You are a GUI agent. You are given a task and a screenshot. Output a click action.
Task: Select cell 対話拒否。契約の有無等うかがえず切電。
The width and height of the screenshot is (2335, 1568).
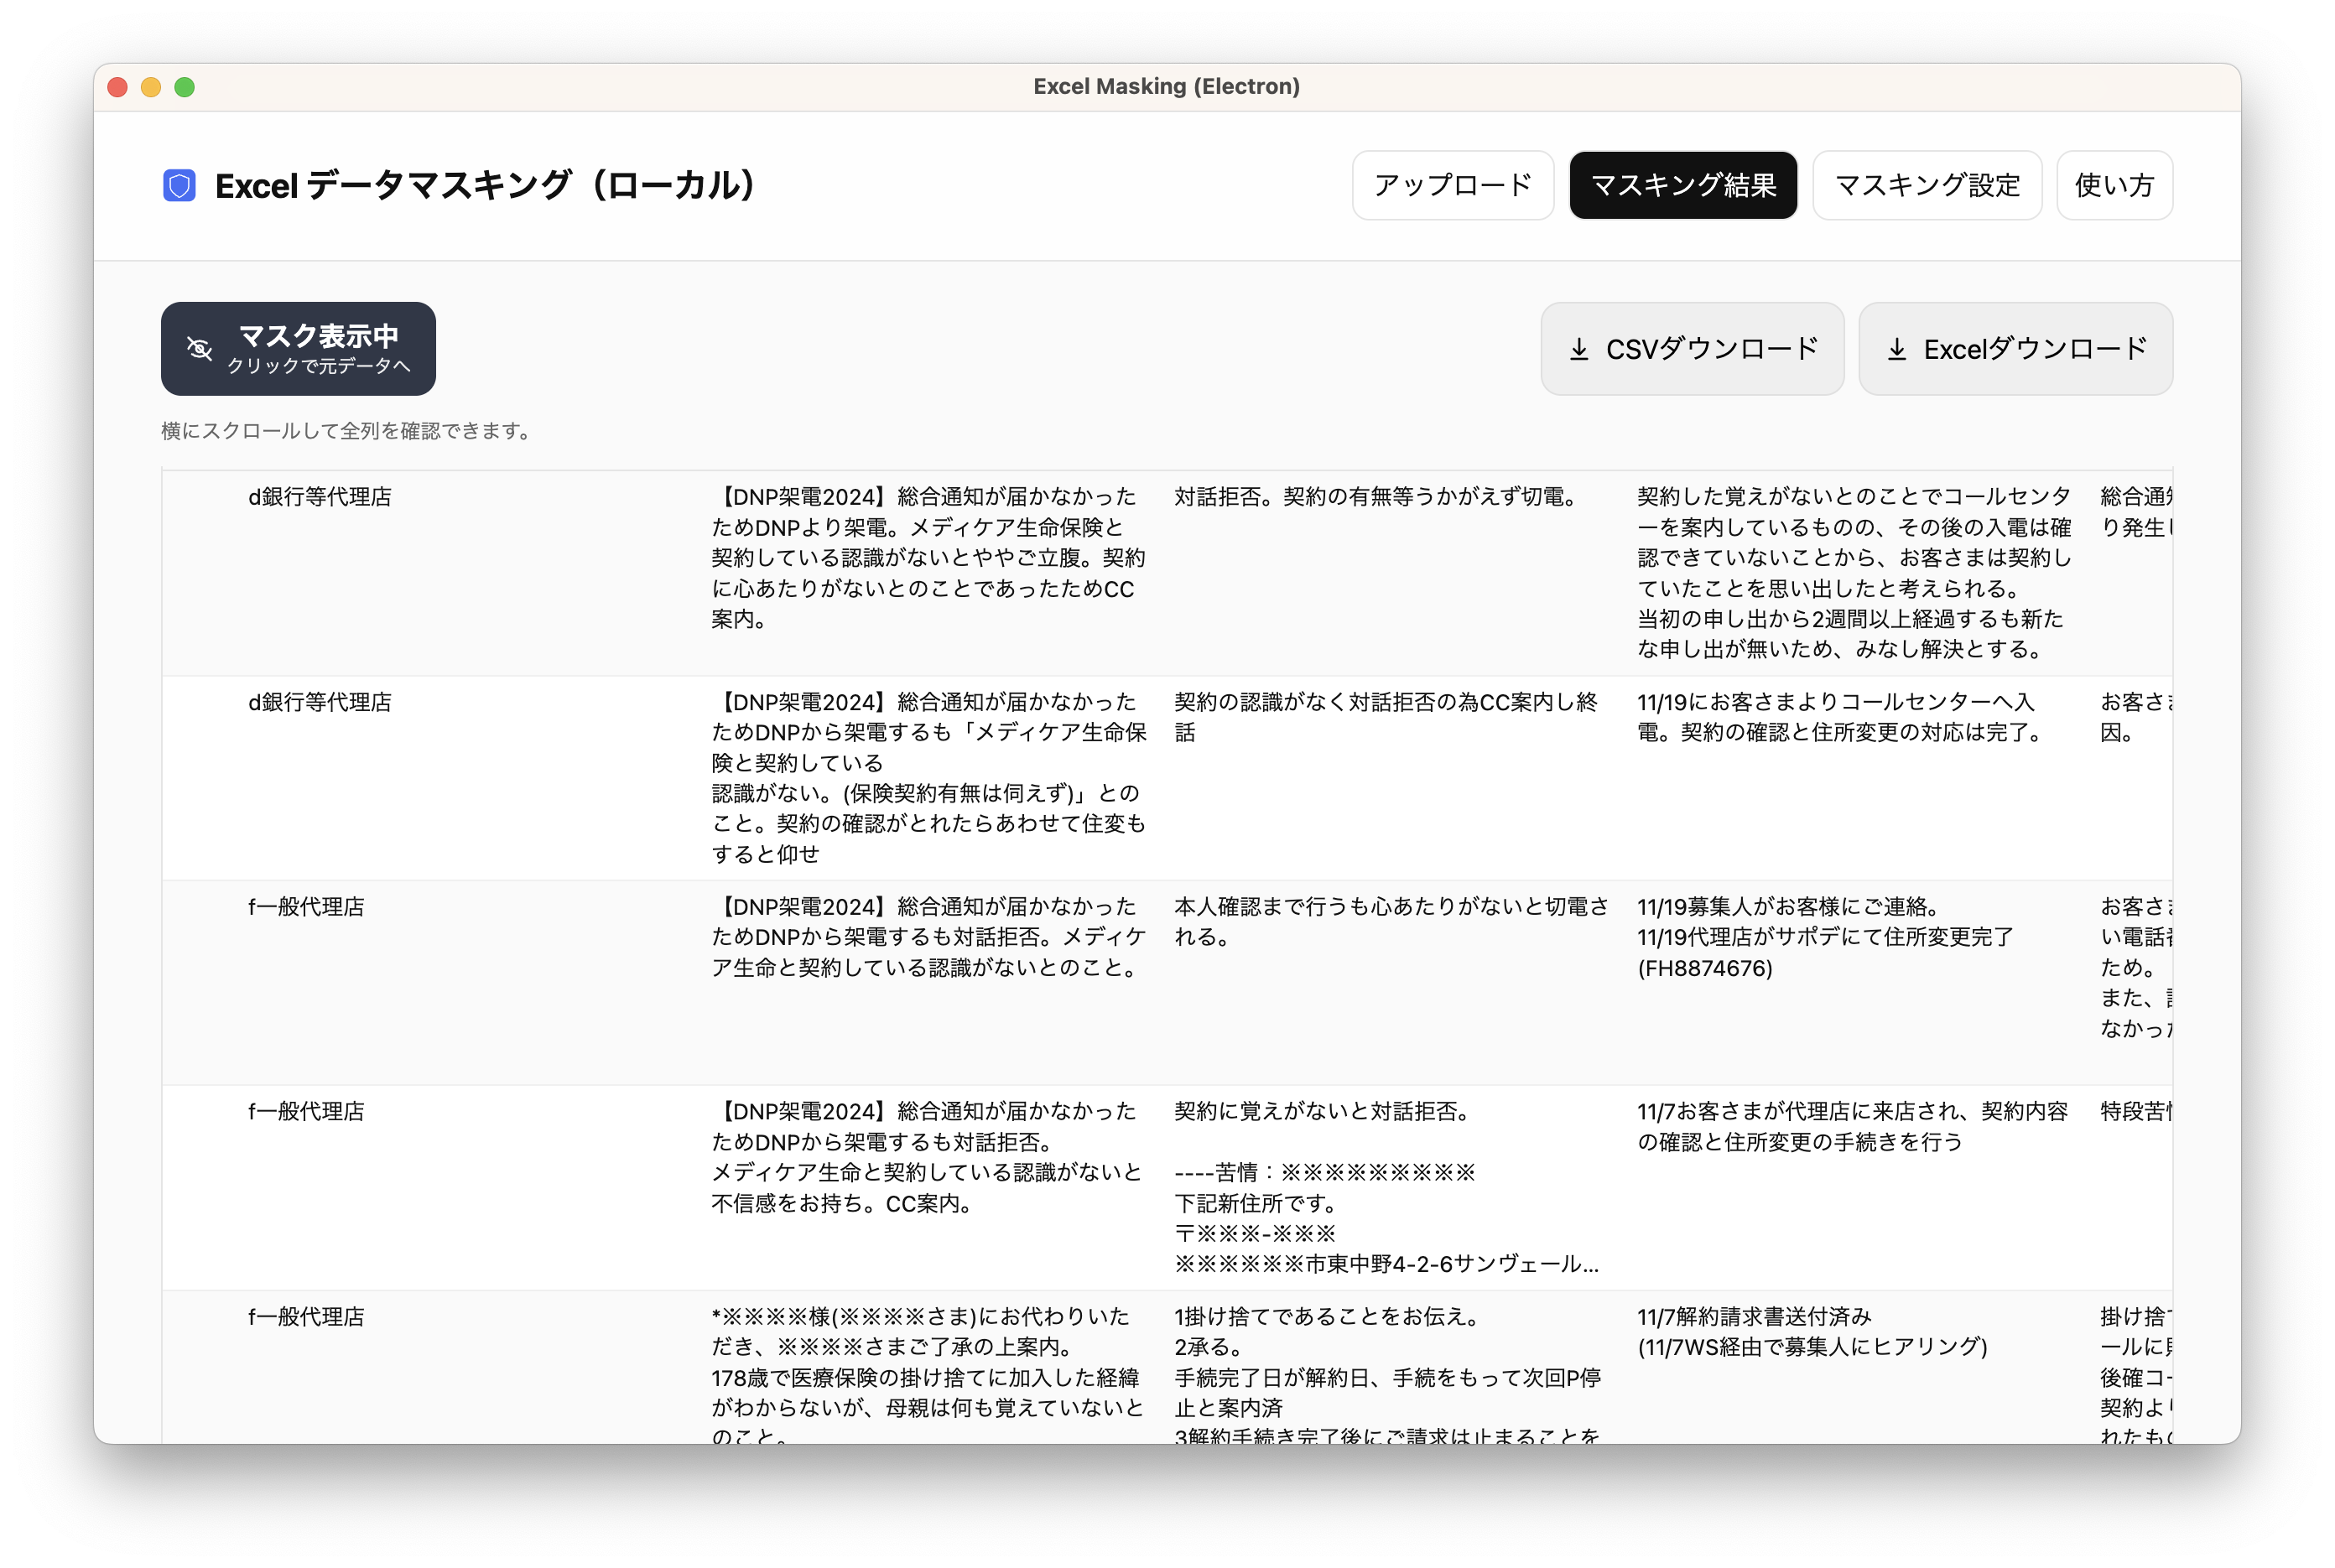pyautogui.click(x=1376, y=497)
